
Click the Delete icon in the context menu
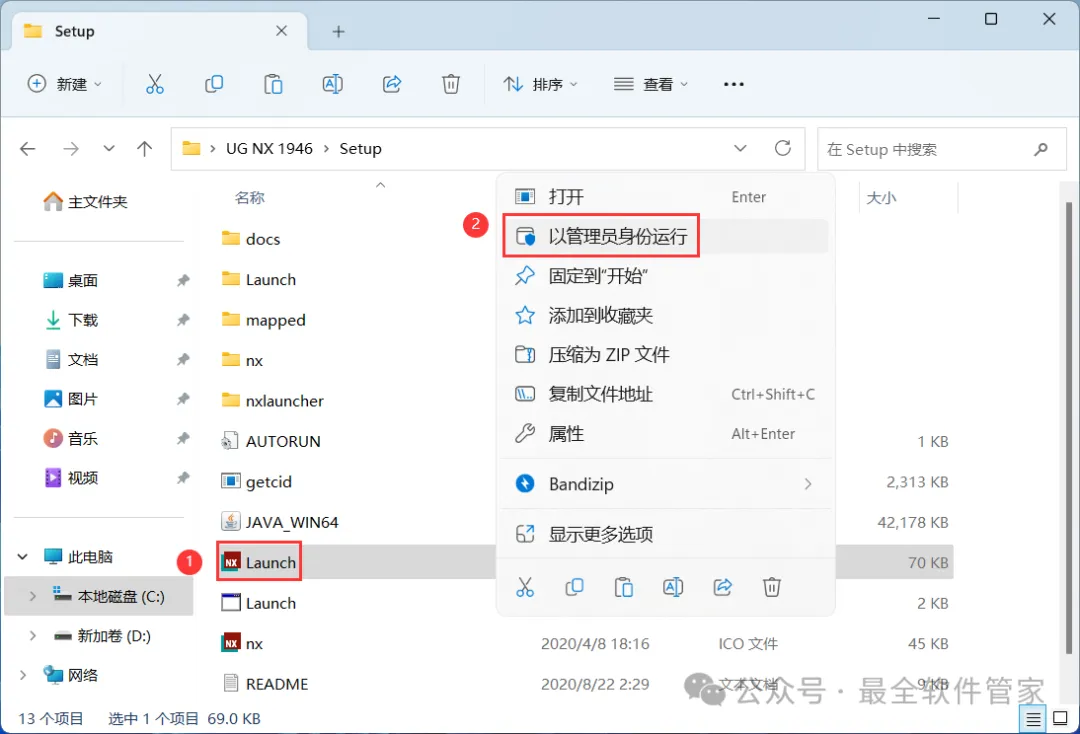coord(771,587)
